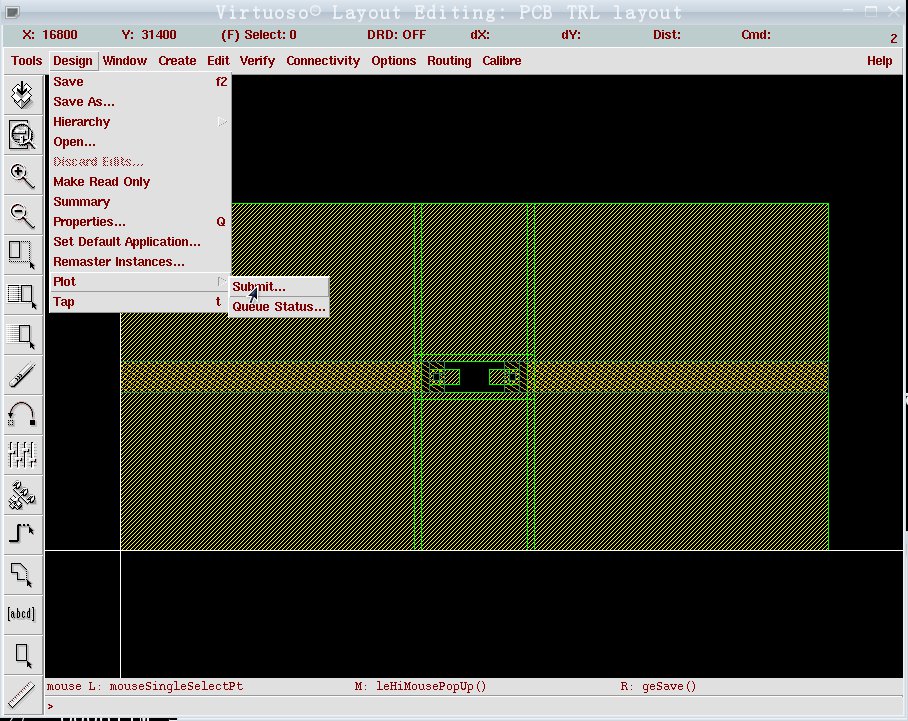This screenshot has height=721, width=908.
Task: Select the Rectangle drawing tool icon
Action: 23,654
